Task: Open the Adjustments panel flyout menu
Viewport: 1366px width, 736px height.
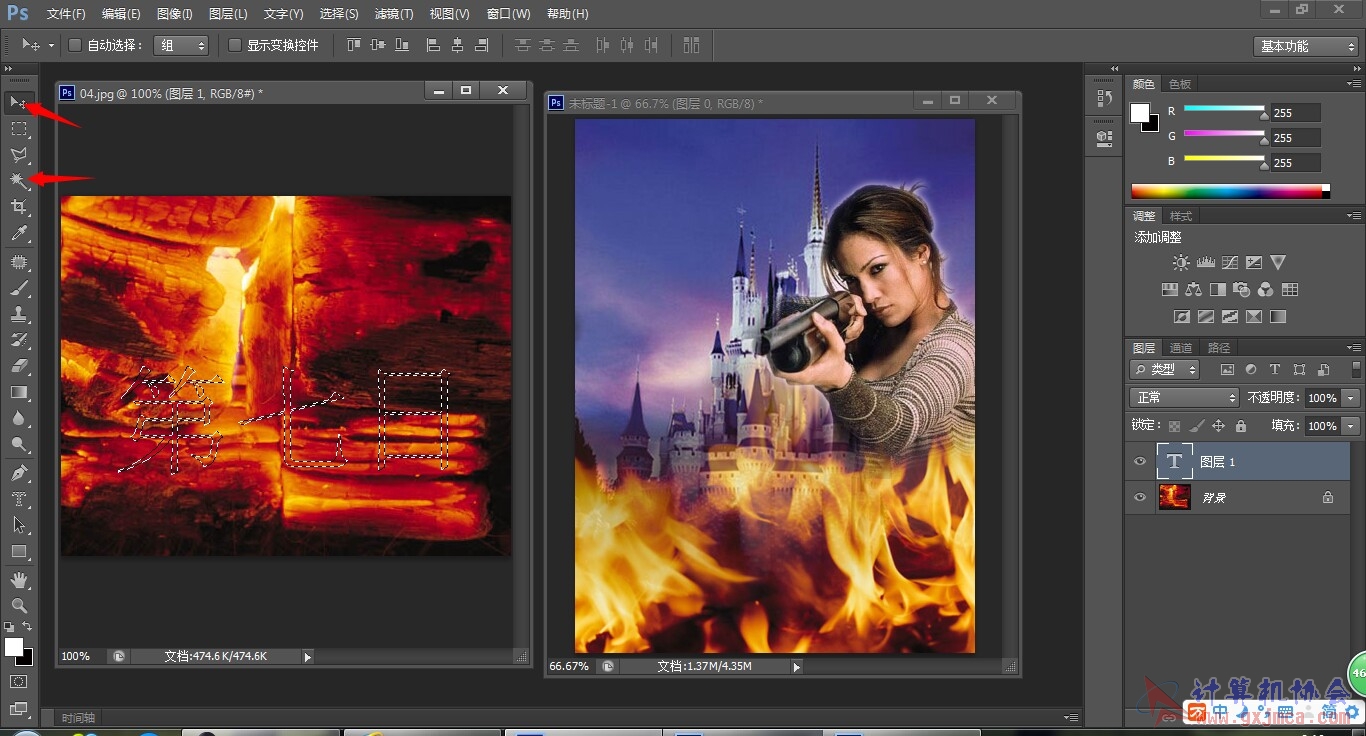Action: pos(1354,216)
